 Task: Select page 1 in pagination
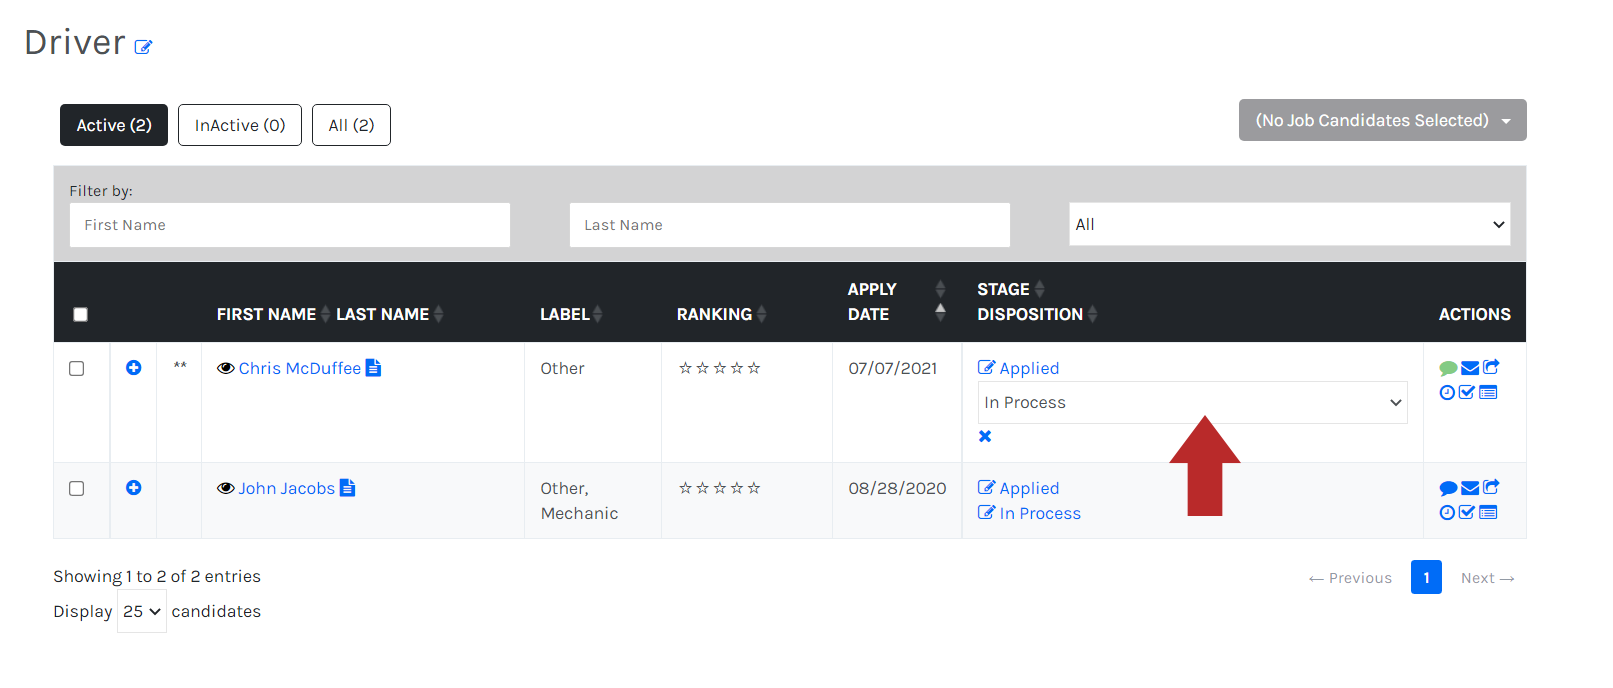1426,577
